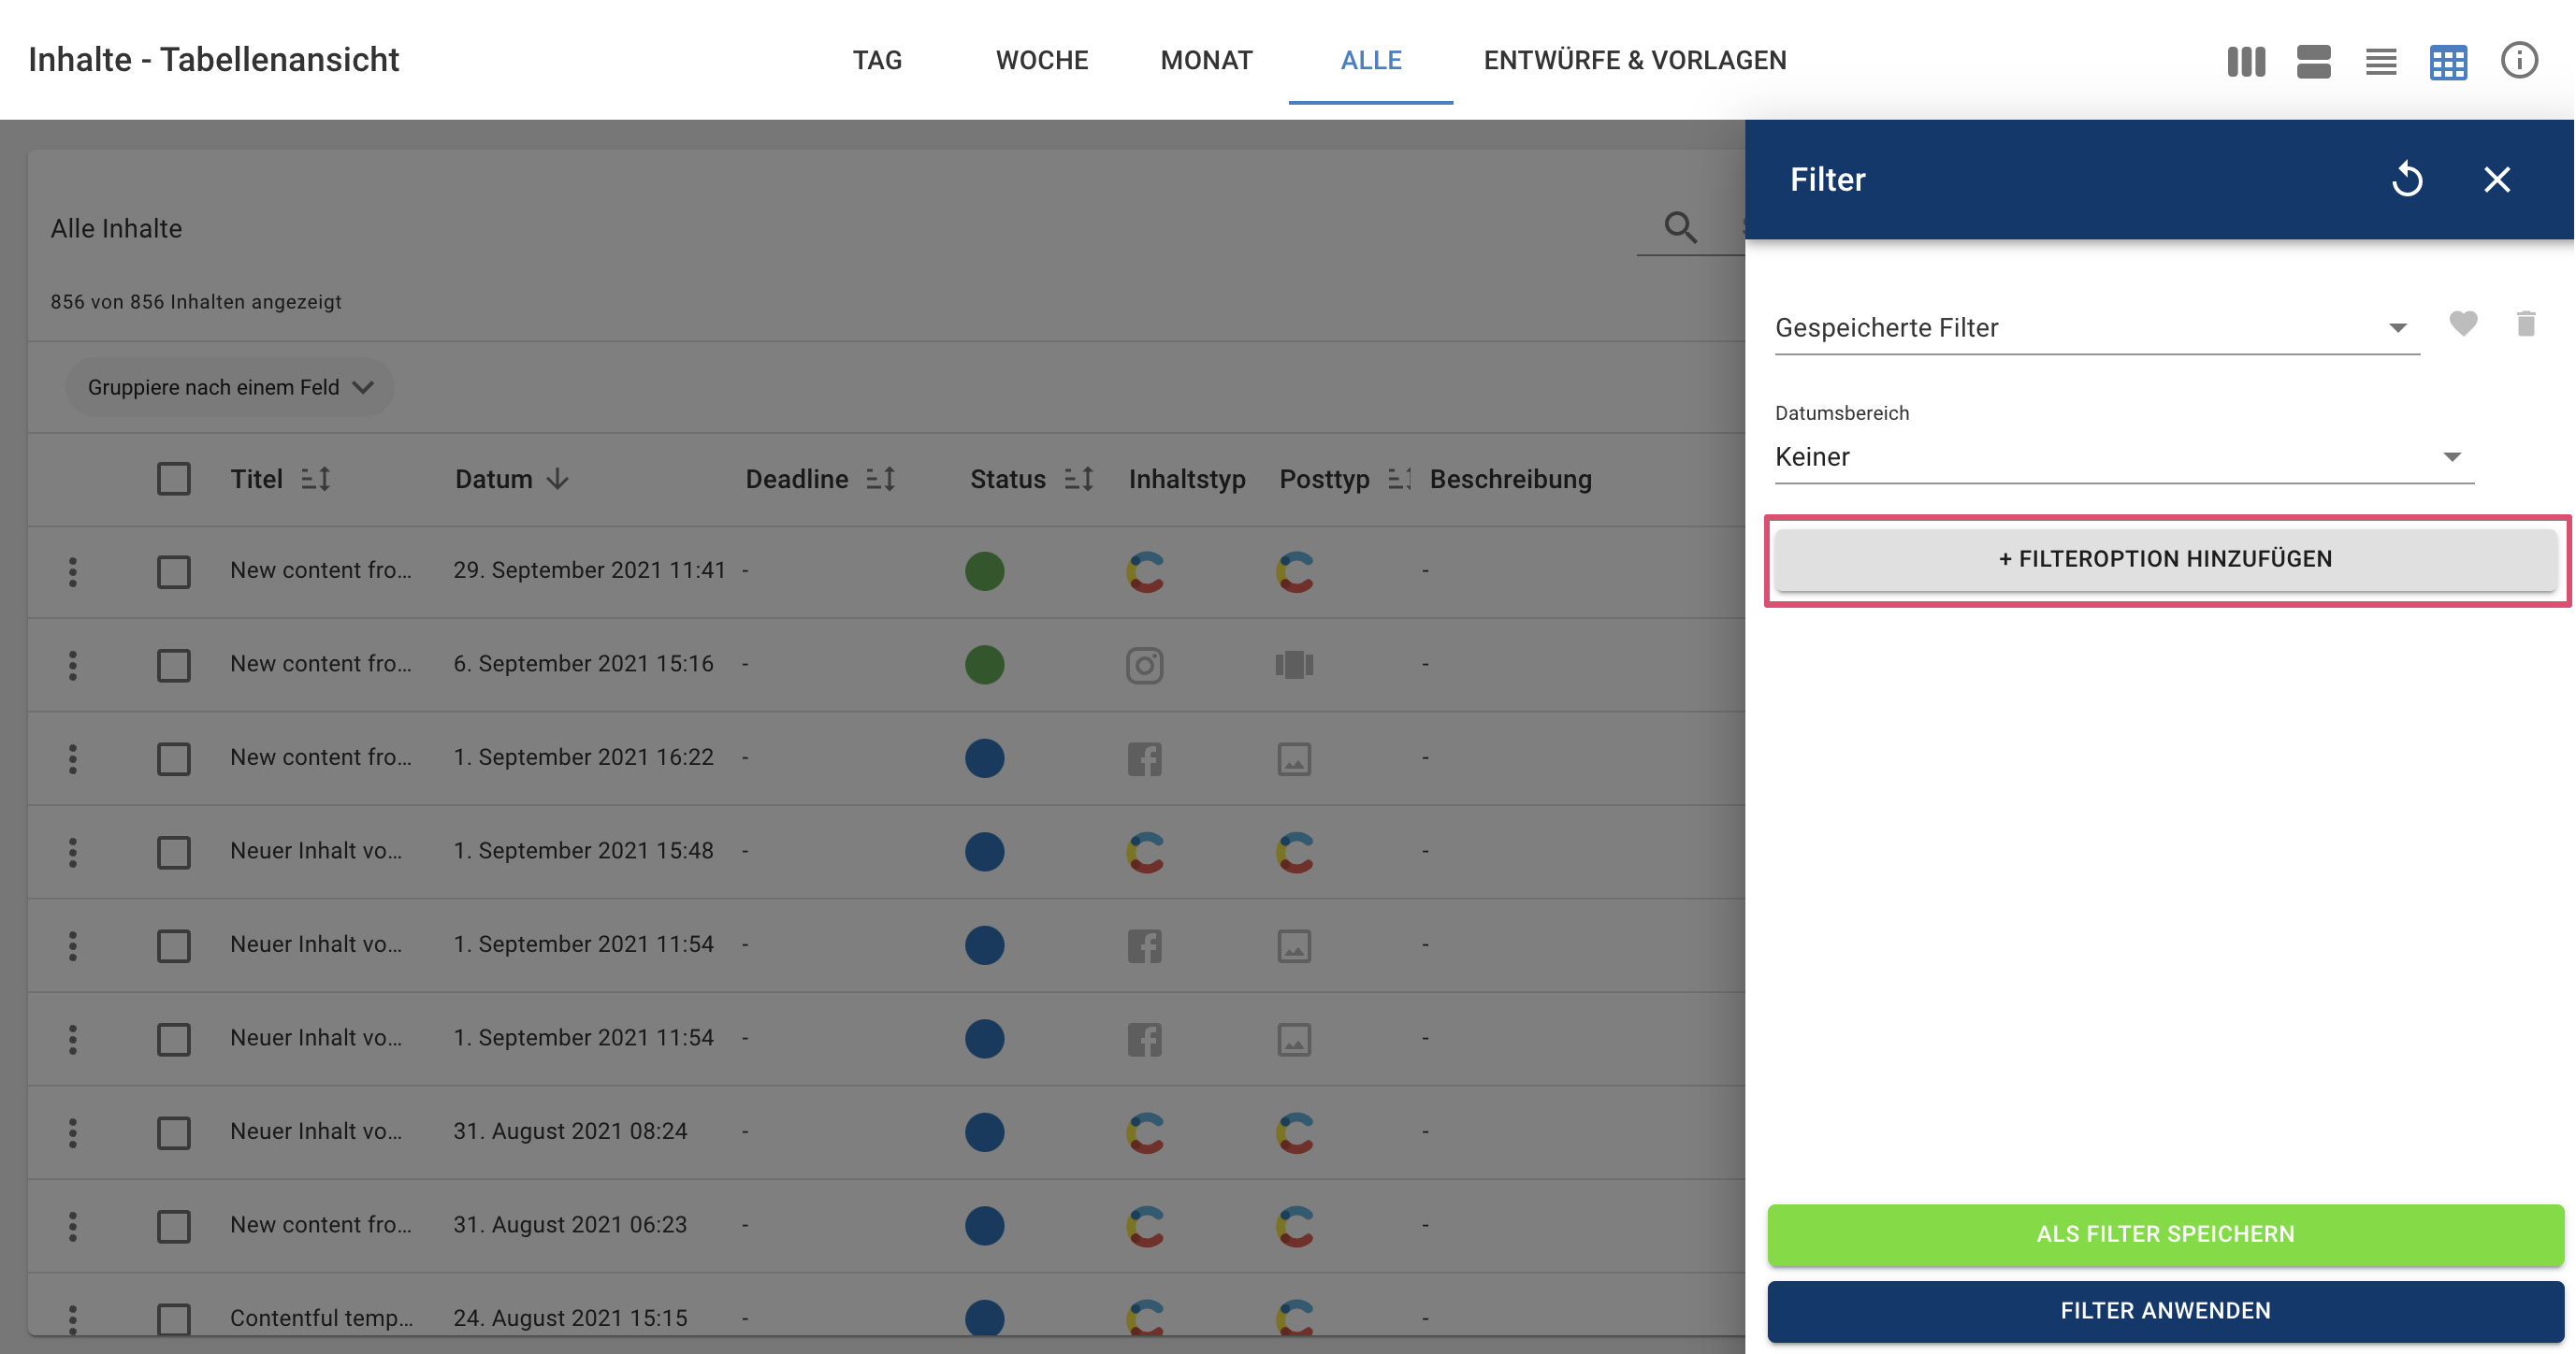
Task: Toggle the select-all checkbox in table header
Action: tap(173, 478)
